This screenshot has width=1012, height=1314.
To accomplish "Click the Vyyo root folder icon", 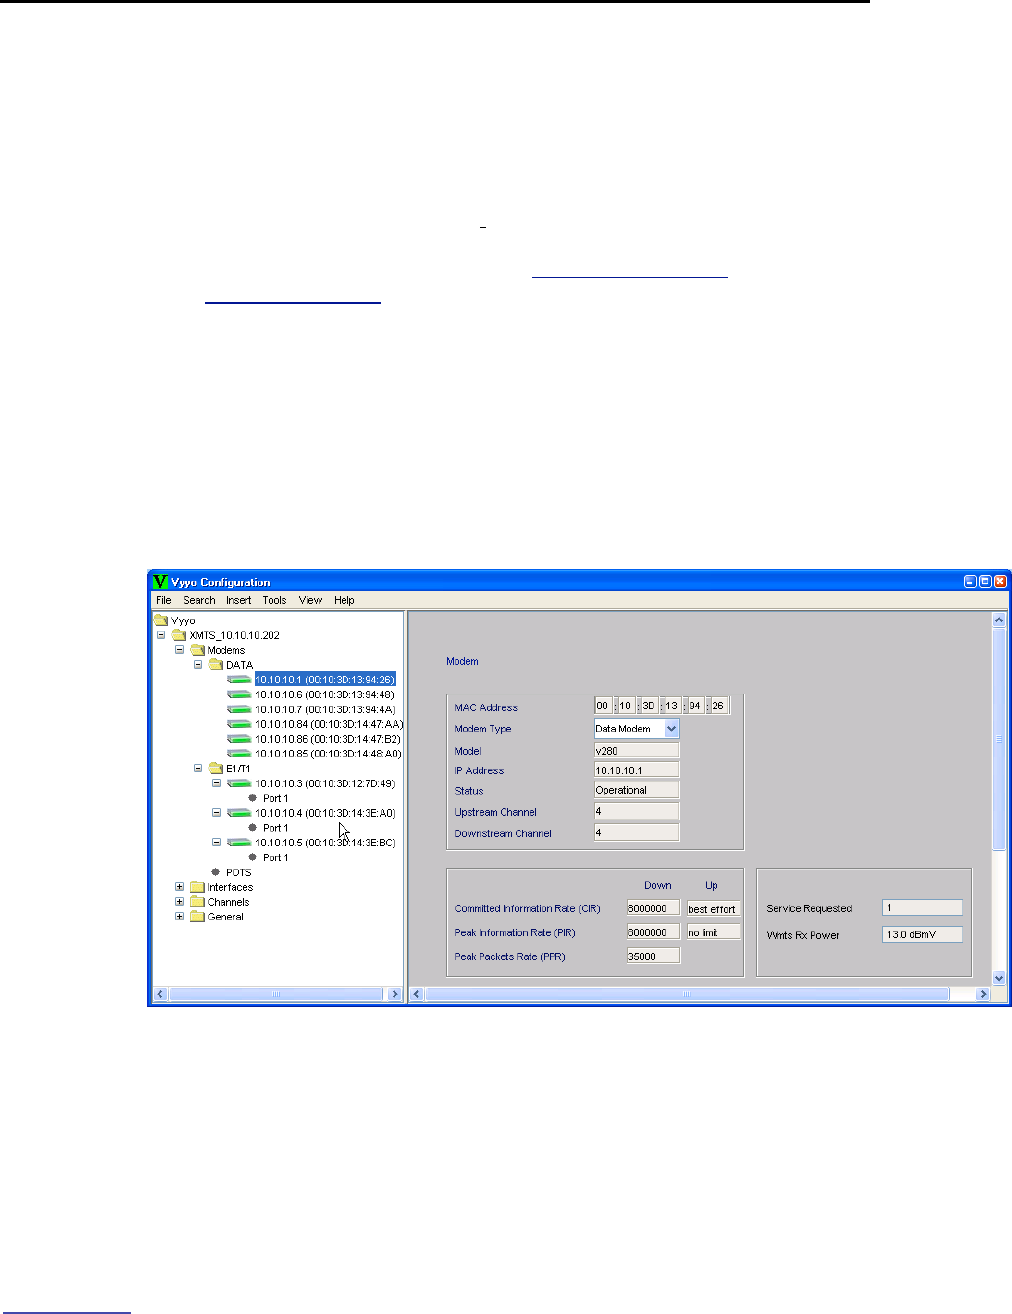I will pos(161,620).
